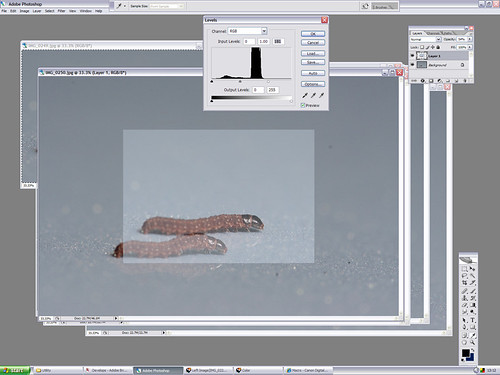
Task: Open the Sample Size dropdown in options bar
Action: (x=167, y=6)
